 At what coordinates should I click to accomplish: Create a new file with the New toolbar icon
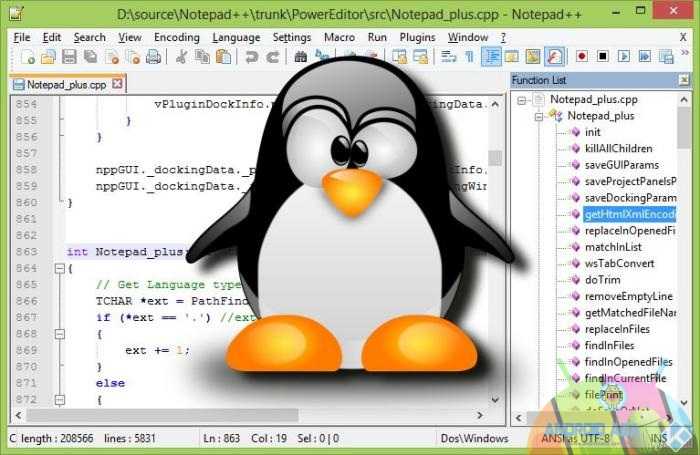coord(27,57)
